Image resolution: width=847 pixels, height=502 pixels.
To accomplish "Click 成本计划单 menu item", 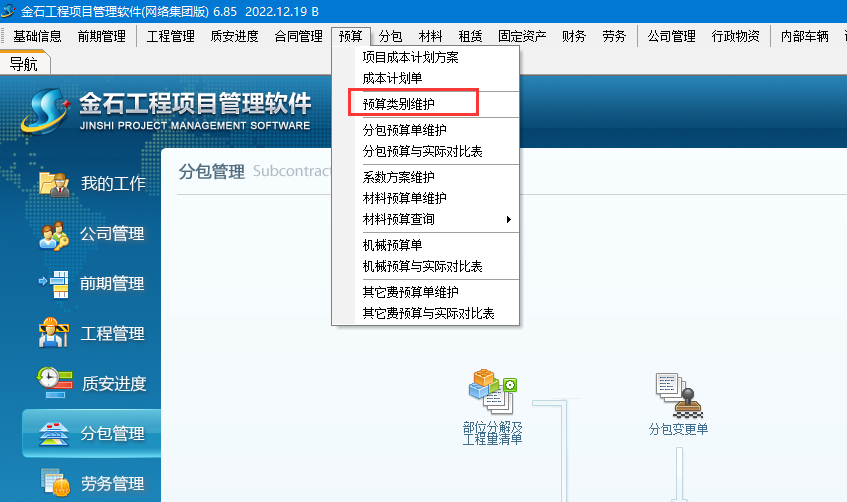I will coord(392,77).
